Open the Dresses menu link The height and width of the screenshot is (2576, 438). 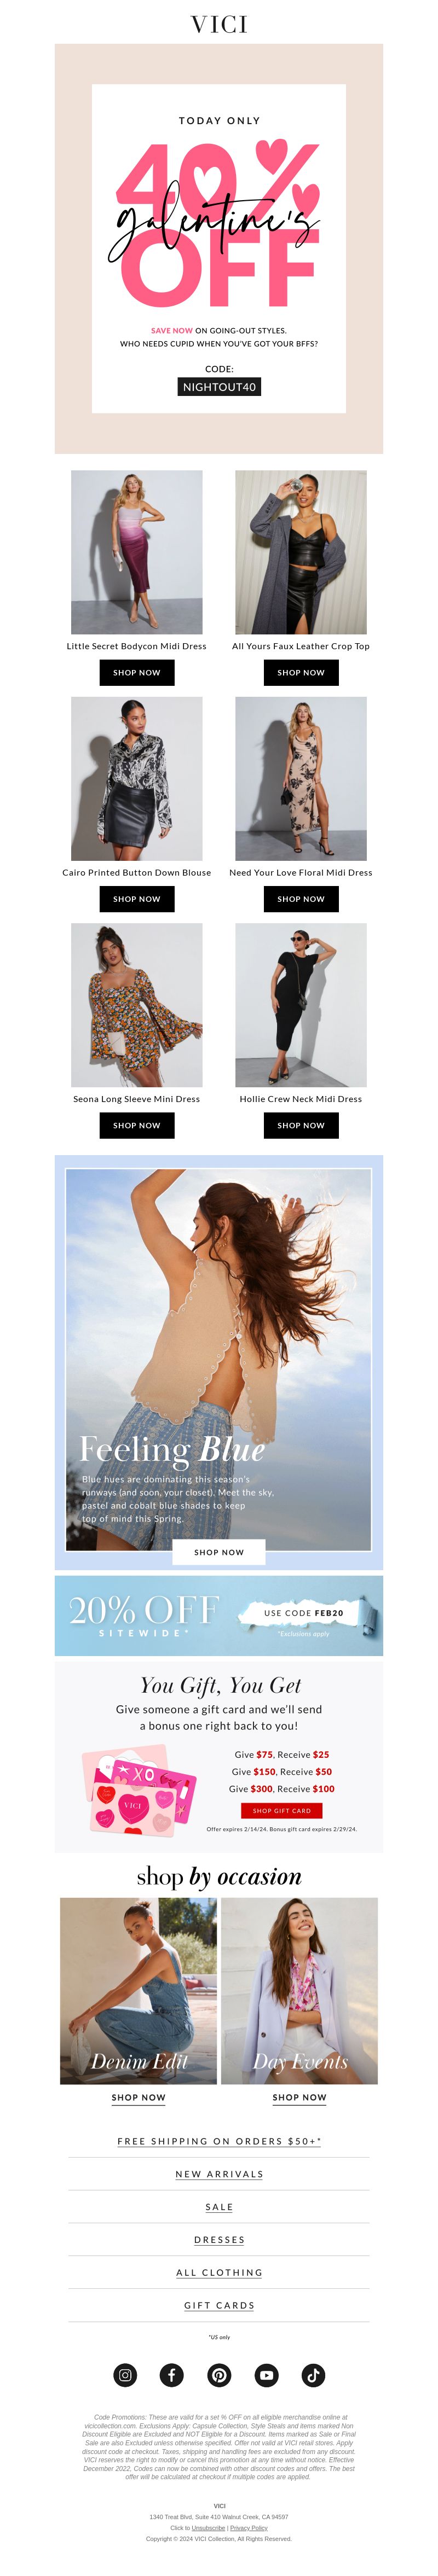click(219, 2239)
